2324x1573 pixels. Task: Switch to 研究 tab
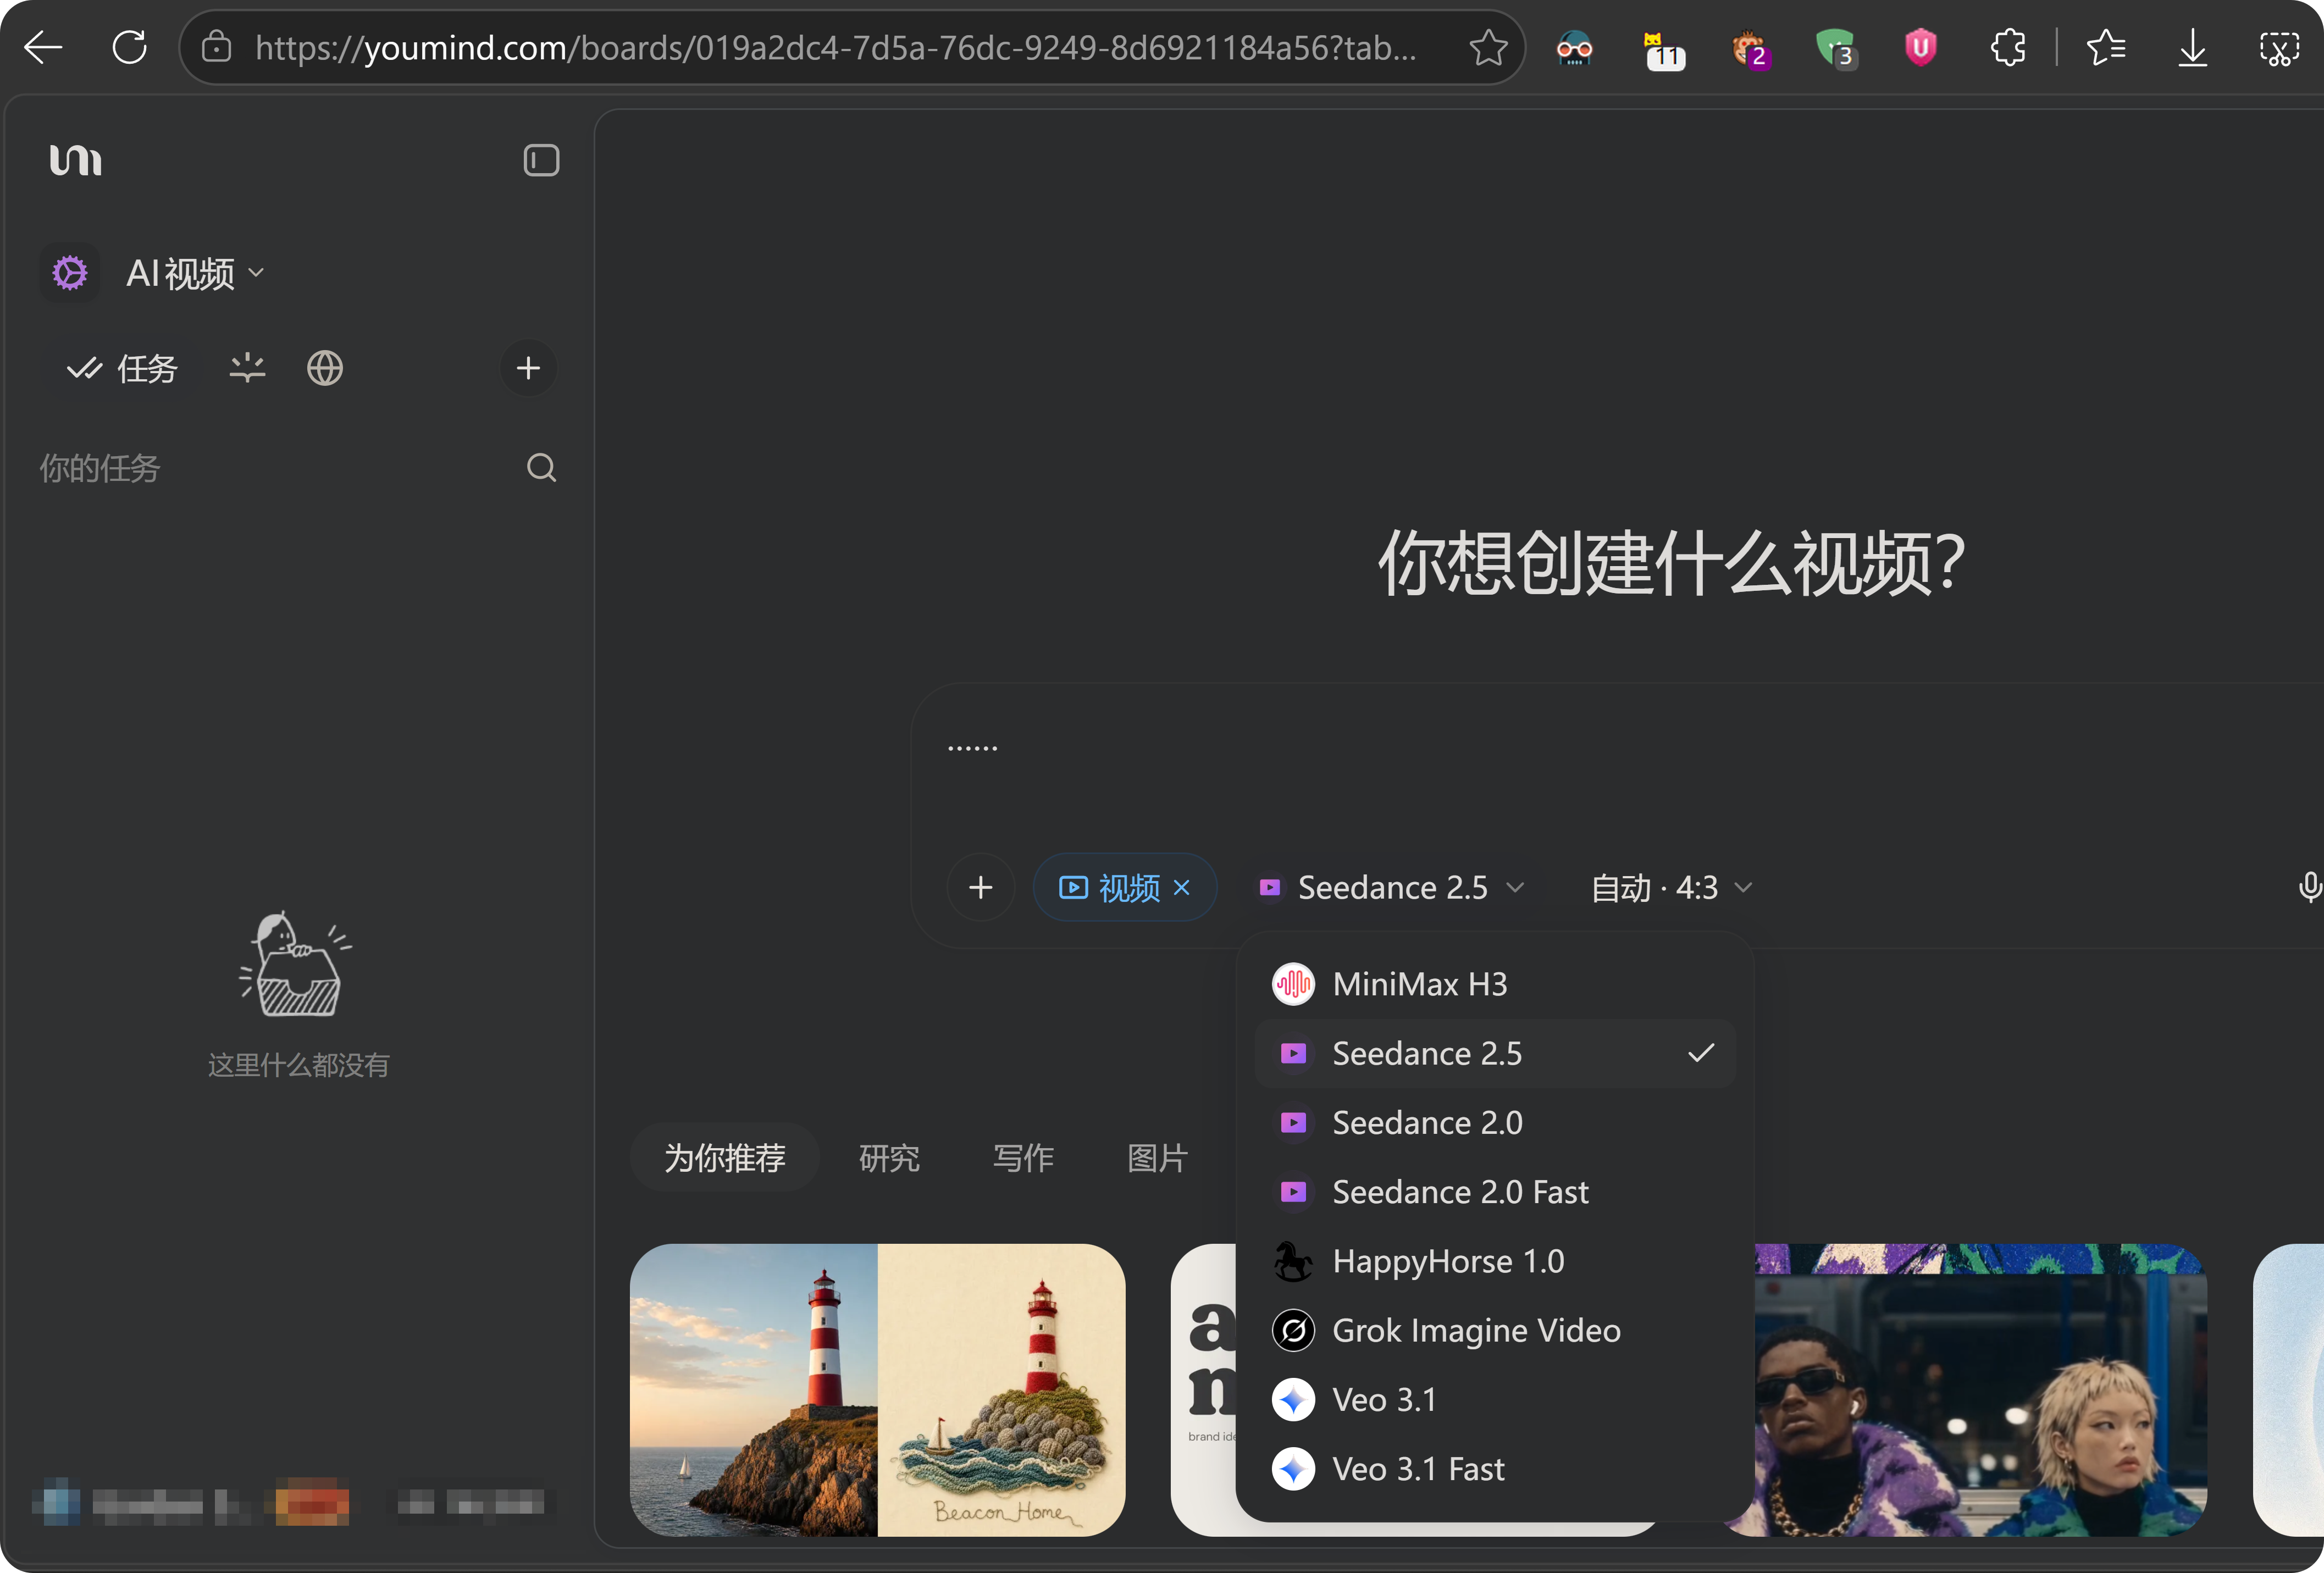pyautogui.click(x=889, y=1157)
